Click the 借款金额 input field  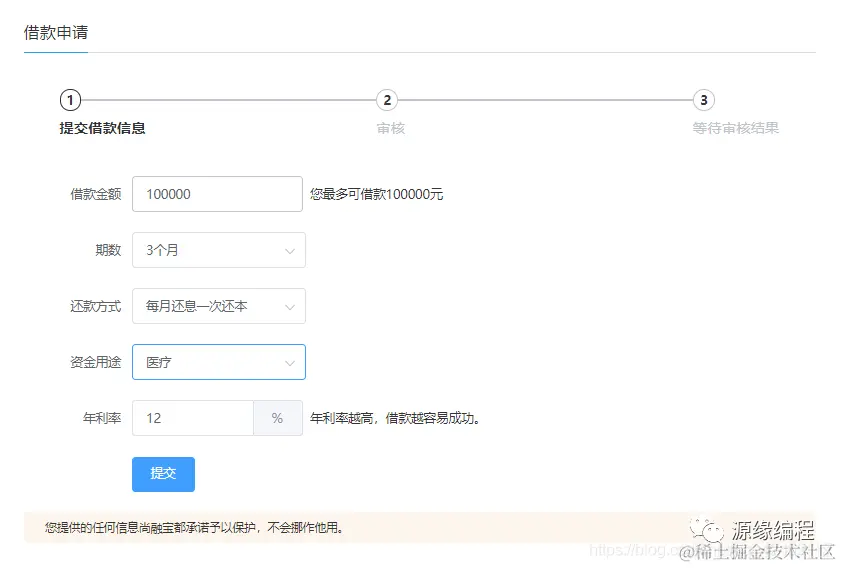pyautogui.click(x=217, y=194)
